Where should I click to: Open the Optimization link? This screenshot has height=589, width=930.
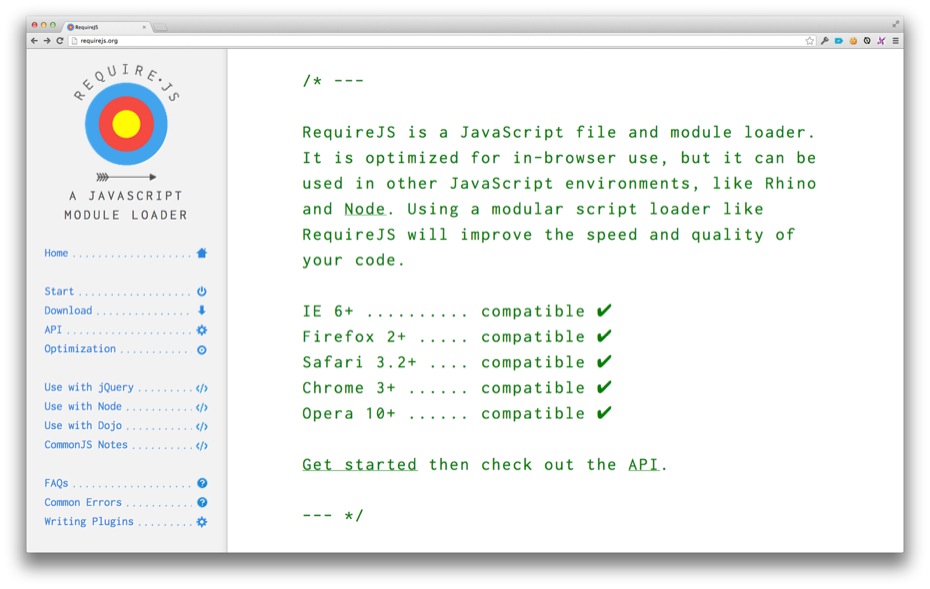tap(80, 349)
